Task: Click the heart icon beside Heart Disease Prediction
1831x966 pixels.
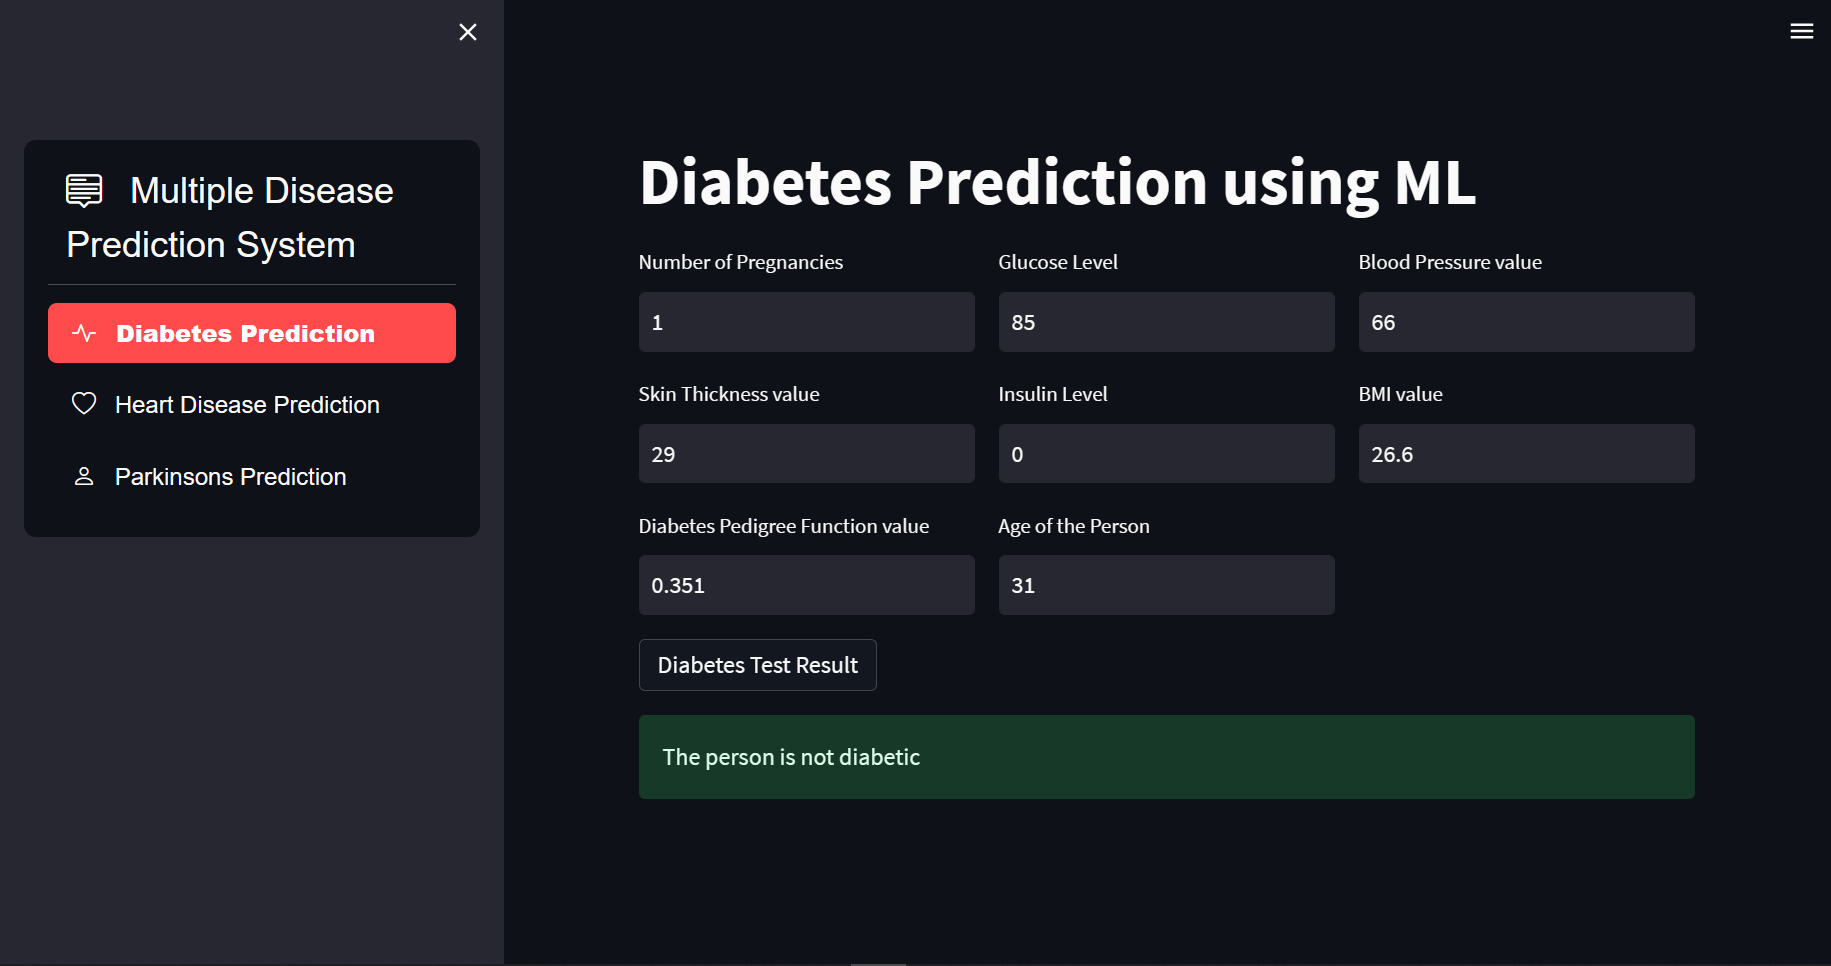Action: tap(83, 403)
